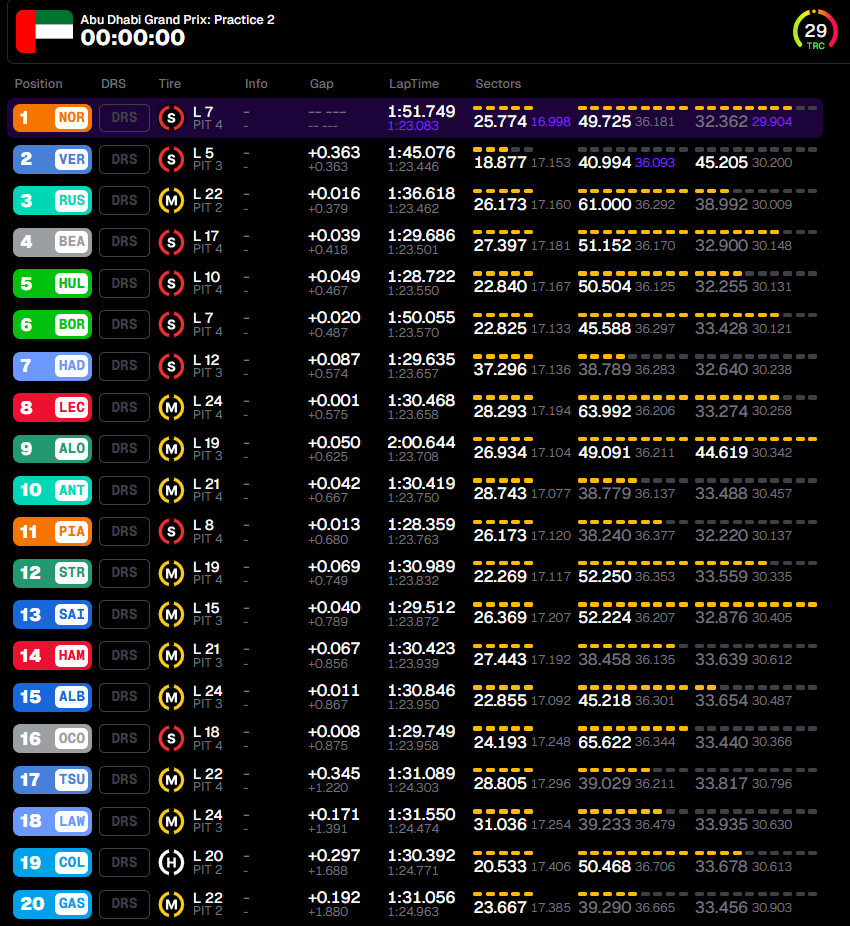850x926 pixels.
Task: Click the DRS indicator for GAS
Action: 124,904
